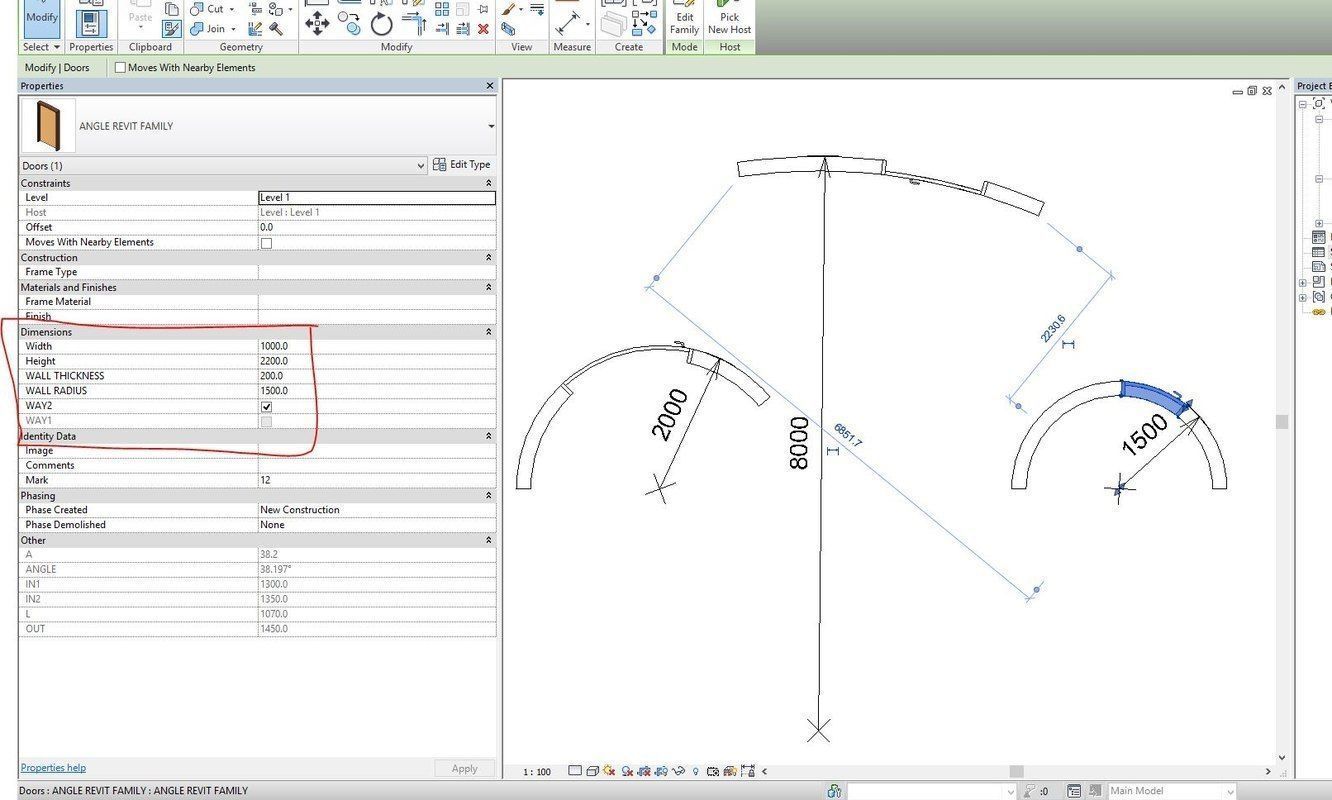
Task: Open the Properties help link
Action: click(x=52, y=767)
